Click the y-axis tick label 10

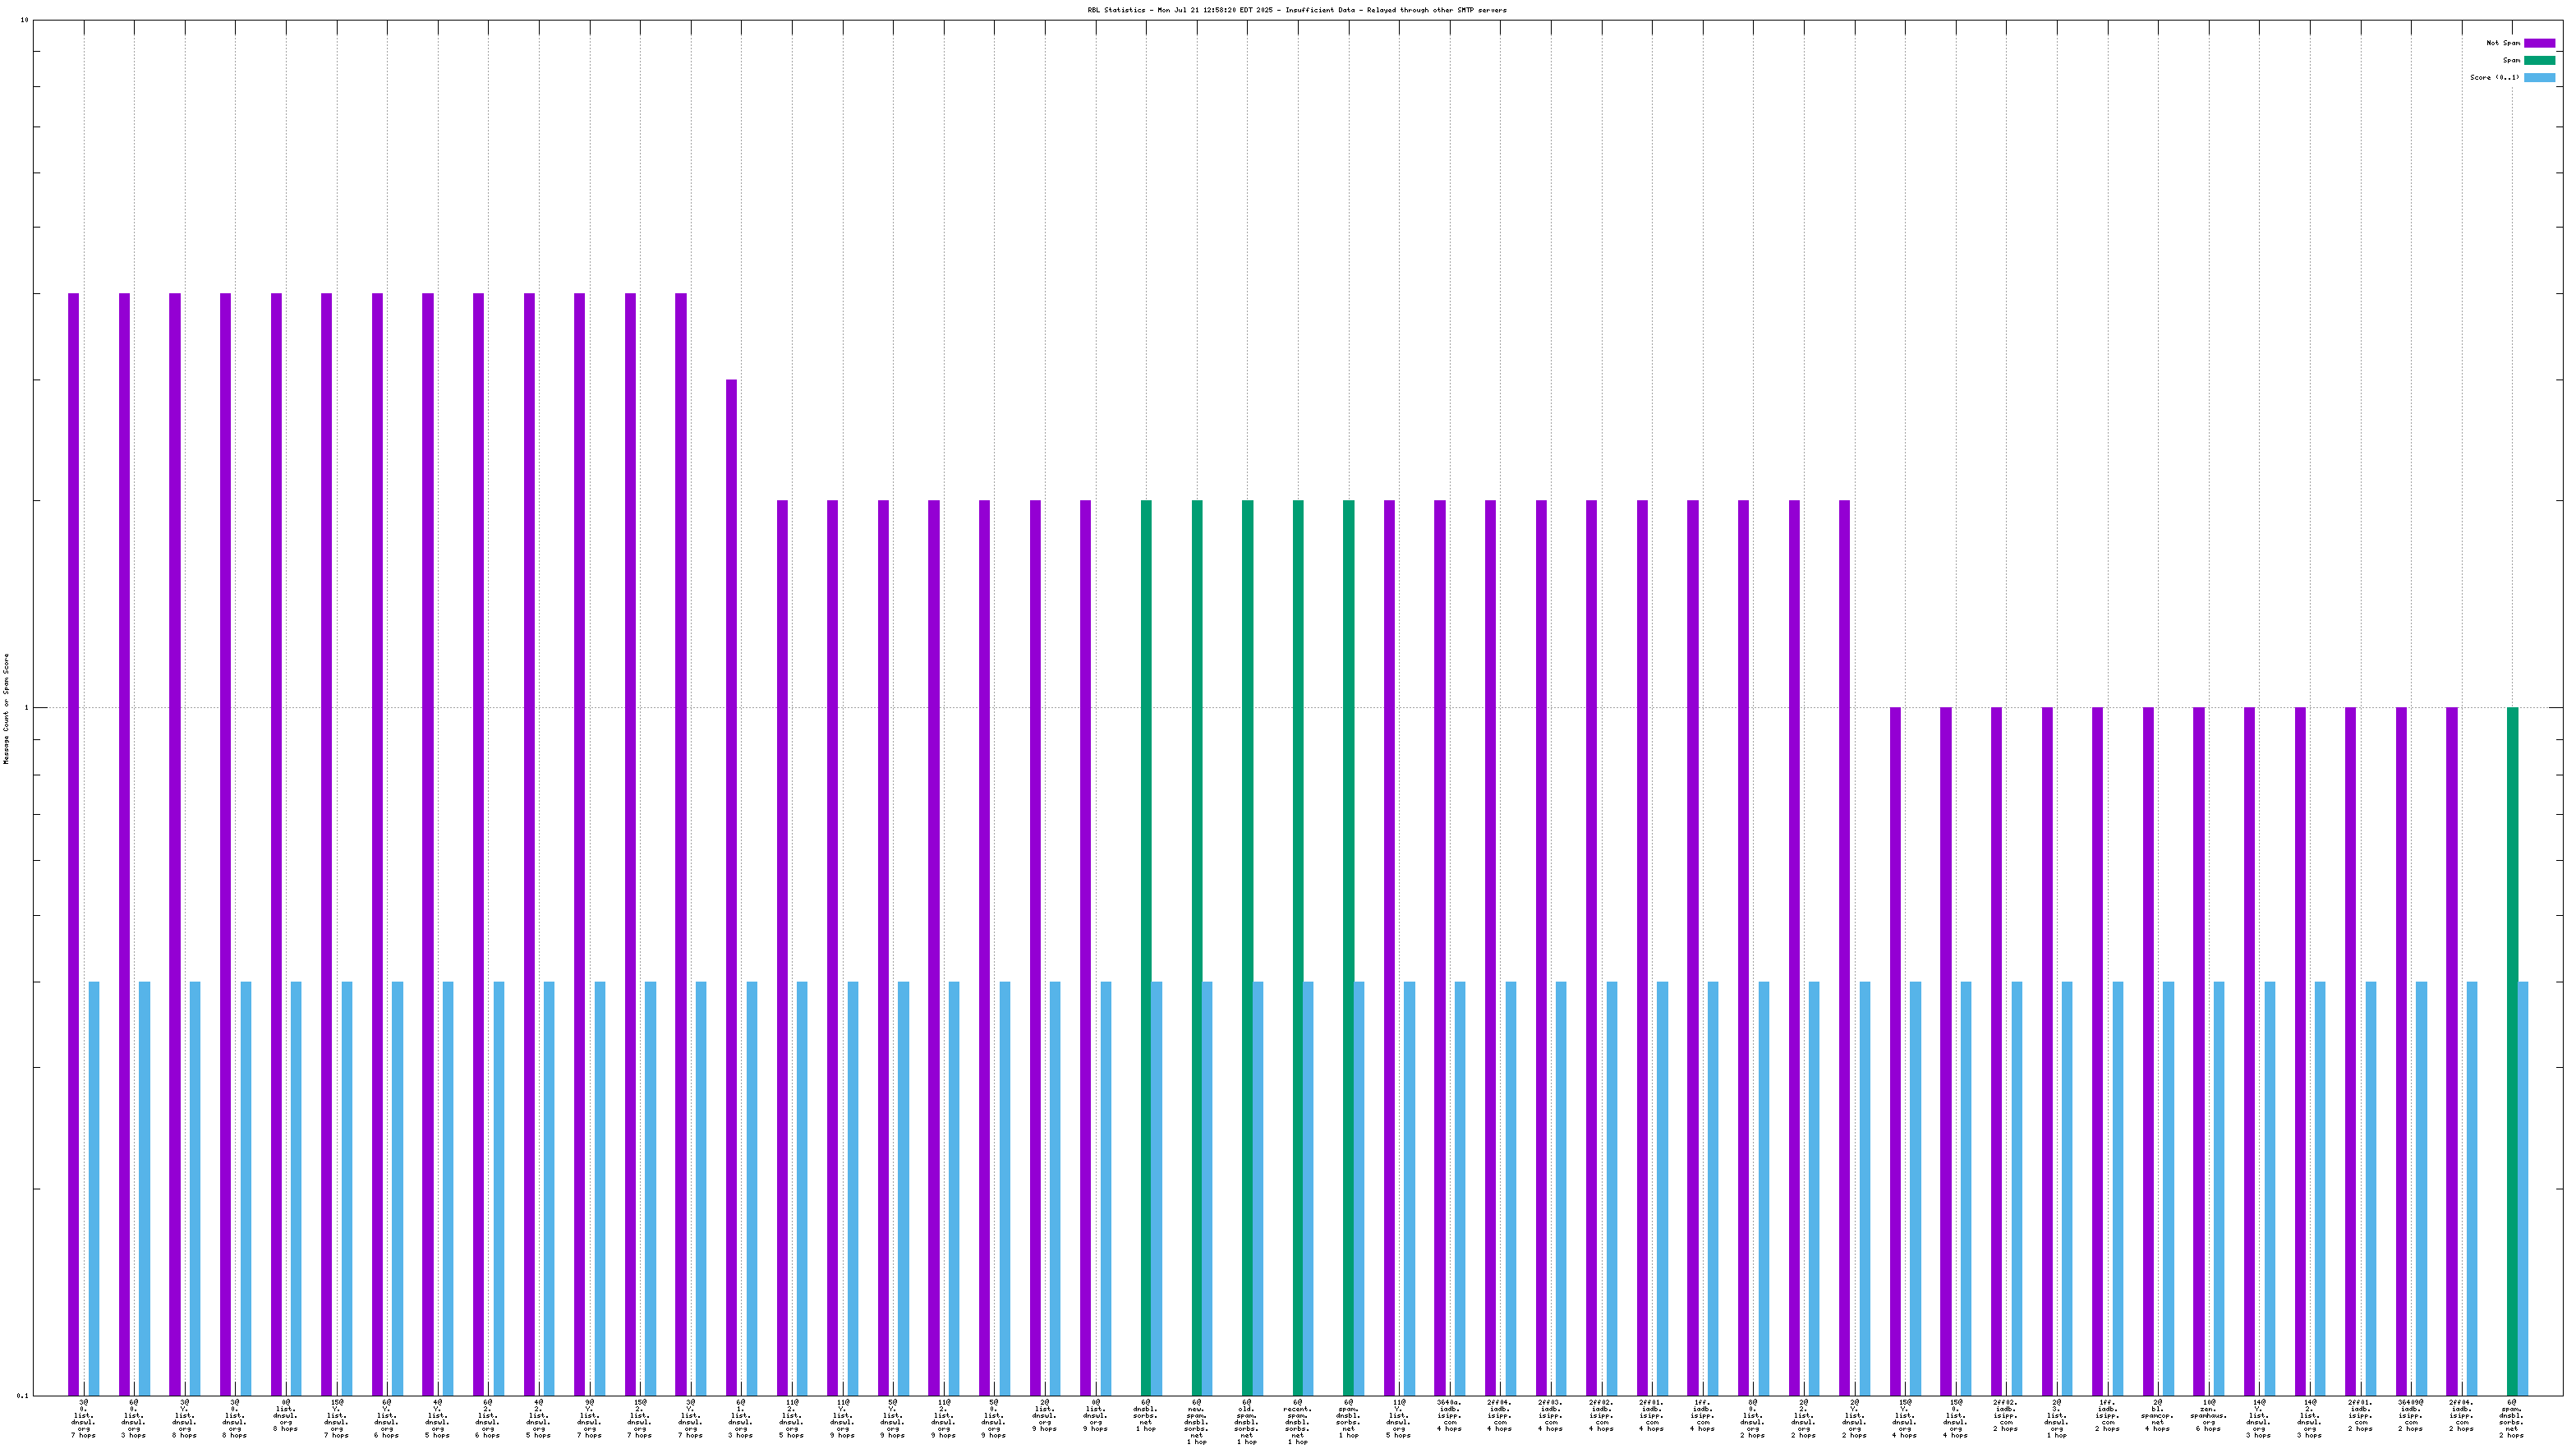[x=25, y=20]
